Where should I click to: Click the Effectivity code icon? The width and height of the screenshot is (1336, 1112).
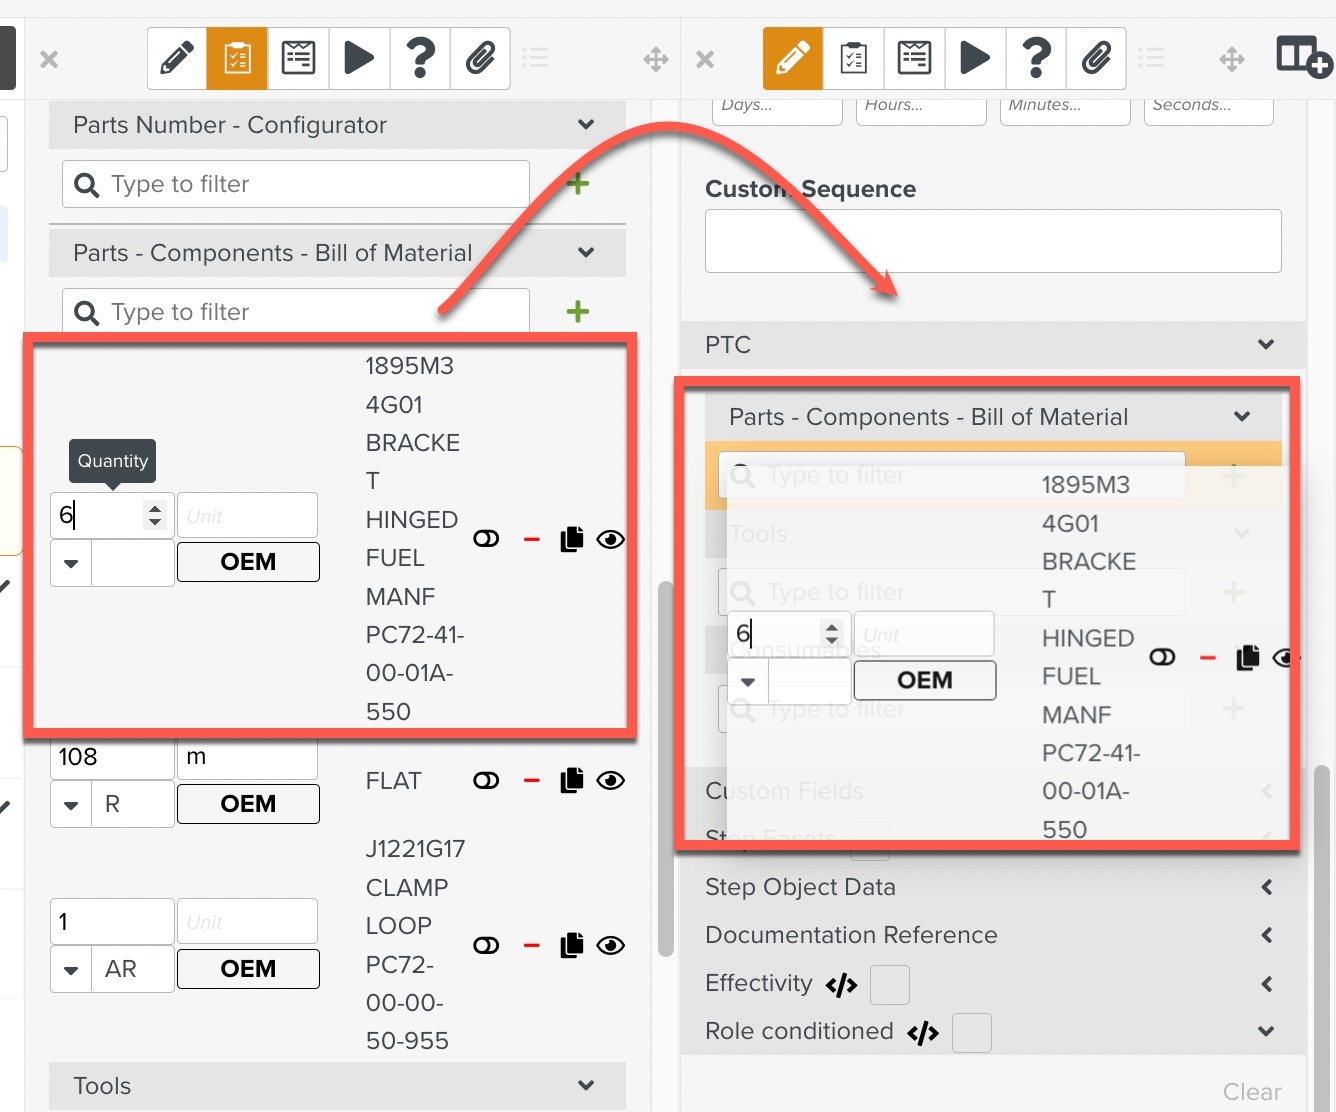click(x=842, y=986)
